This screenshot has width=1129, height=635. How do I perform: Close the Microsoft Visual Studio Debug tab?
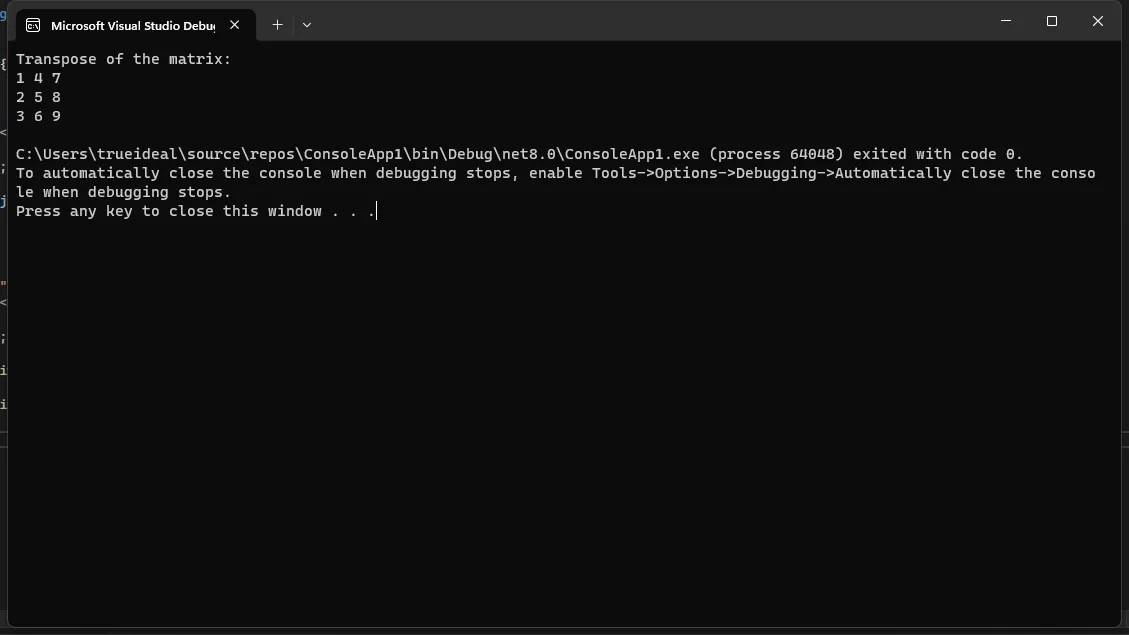coord(235,25)
